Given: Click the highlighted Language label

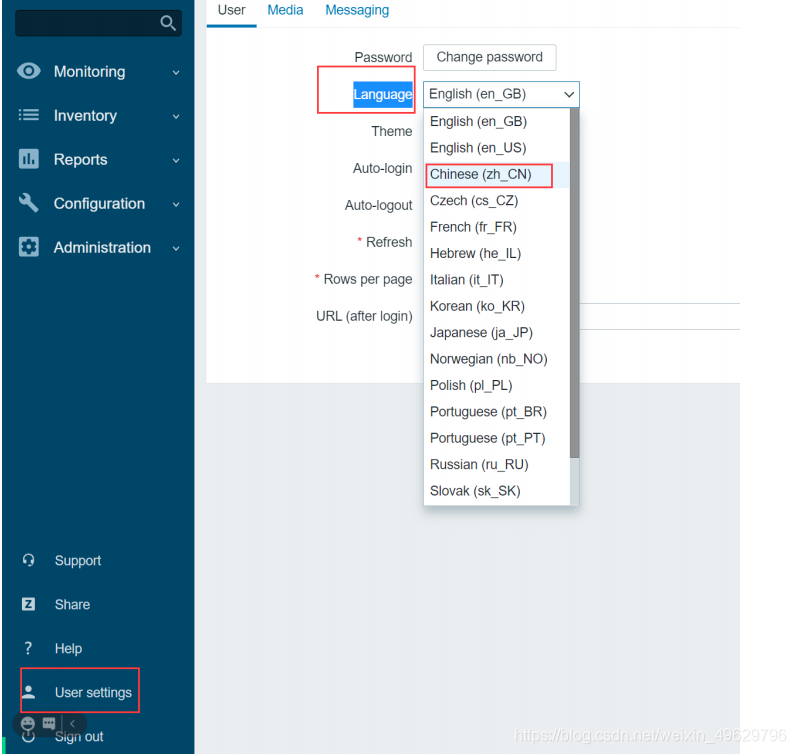Looking at the screenshot, I should (x=383, y=94).
